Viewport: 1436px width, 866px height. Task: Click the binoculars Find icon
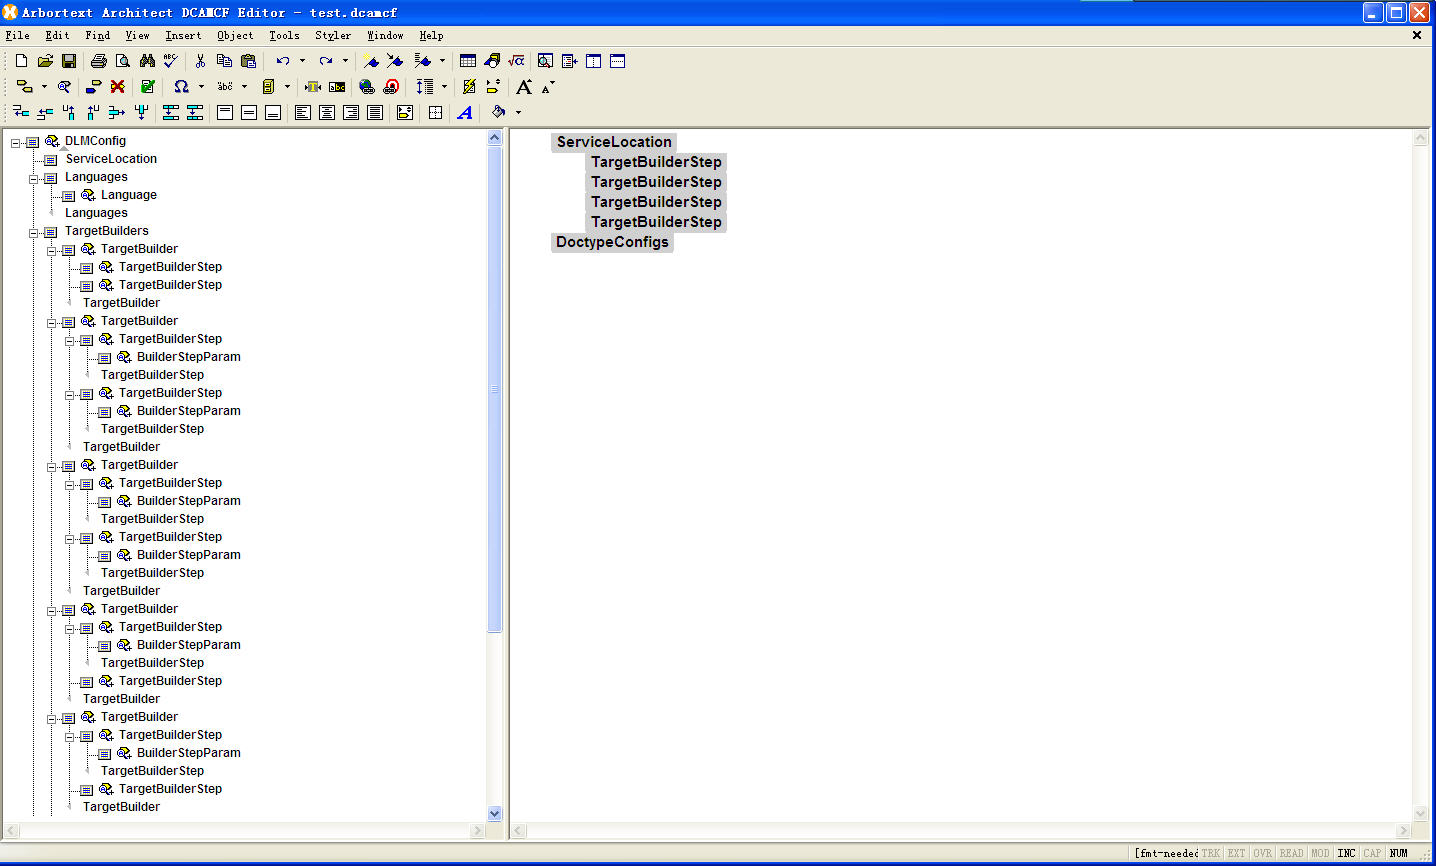(147, 61)
